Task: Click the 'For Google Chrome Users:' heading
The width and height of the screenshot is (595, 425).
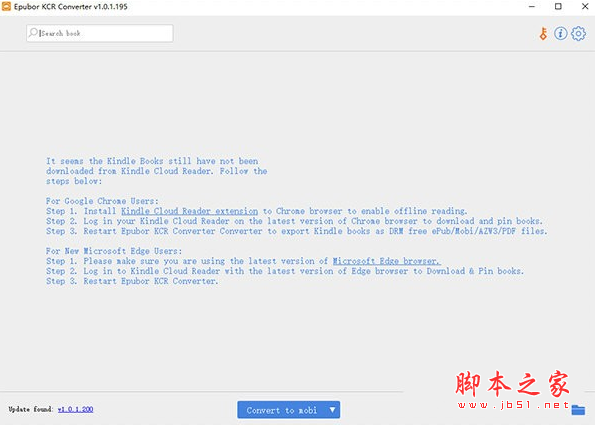Action: point(102,201)
